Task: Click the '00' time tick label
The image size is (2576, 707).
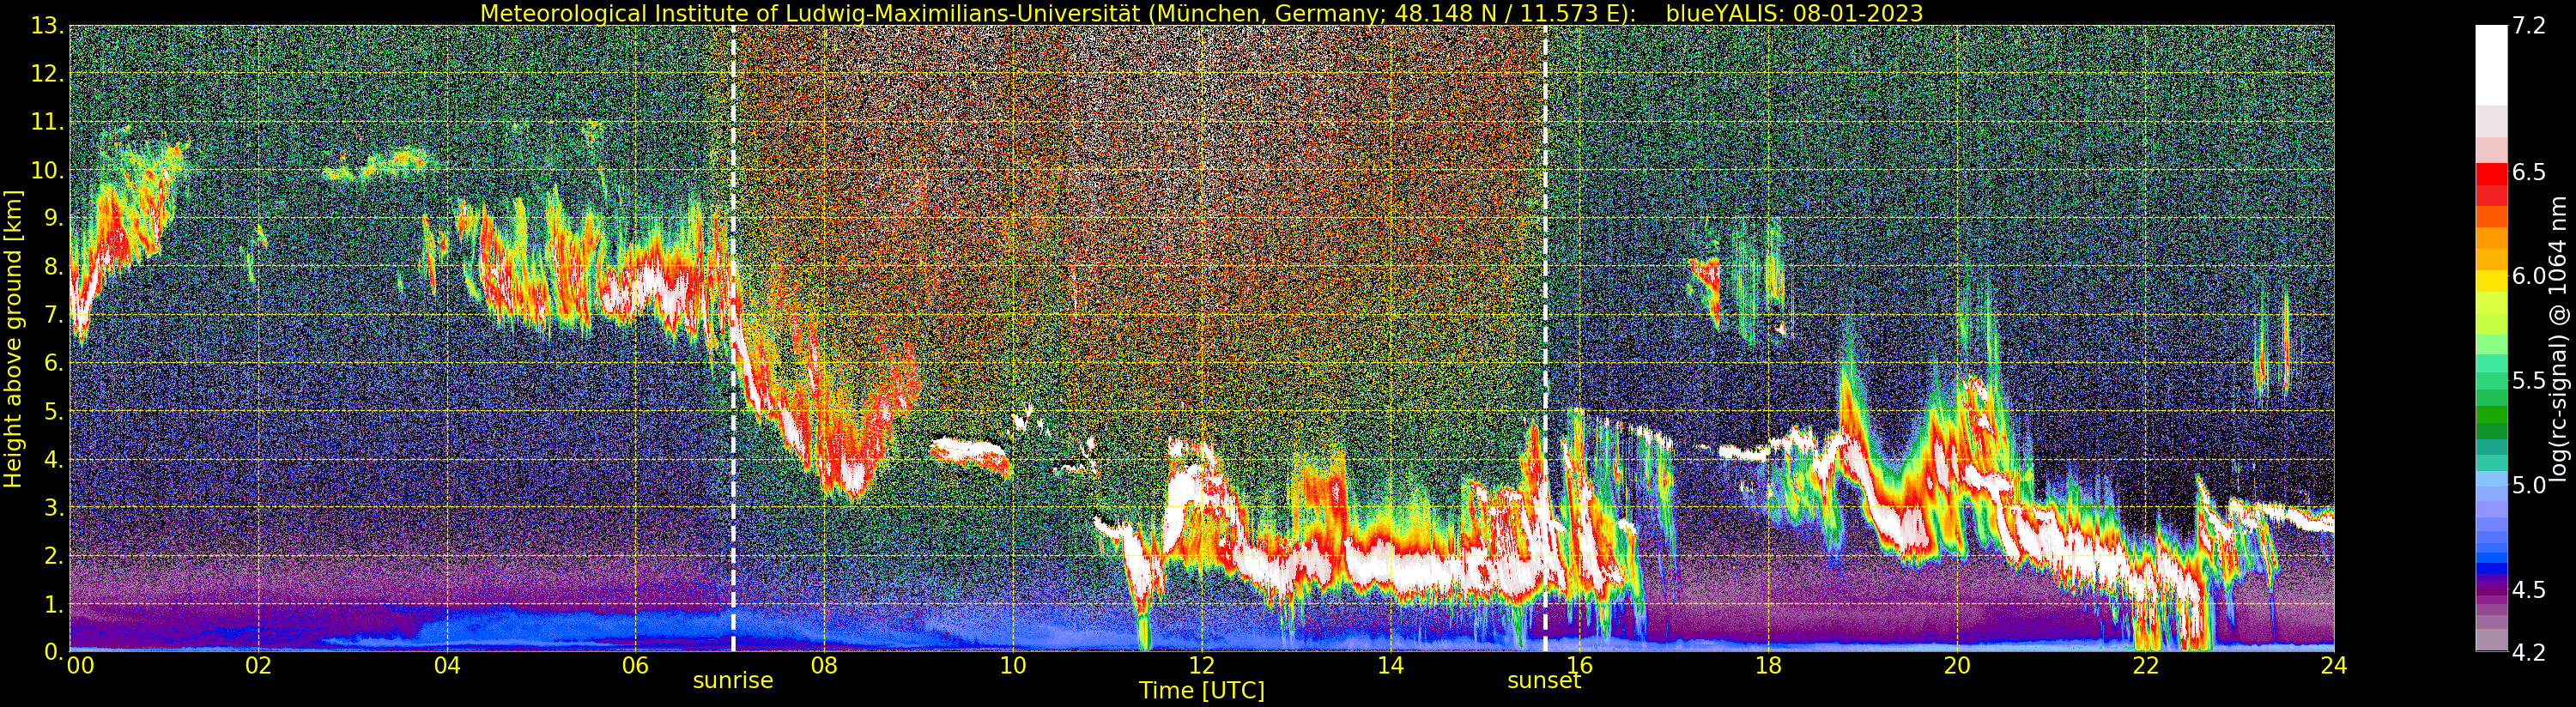Action: [x=80, y=666]
